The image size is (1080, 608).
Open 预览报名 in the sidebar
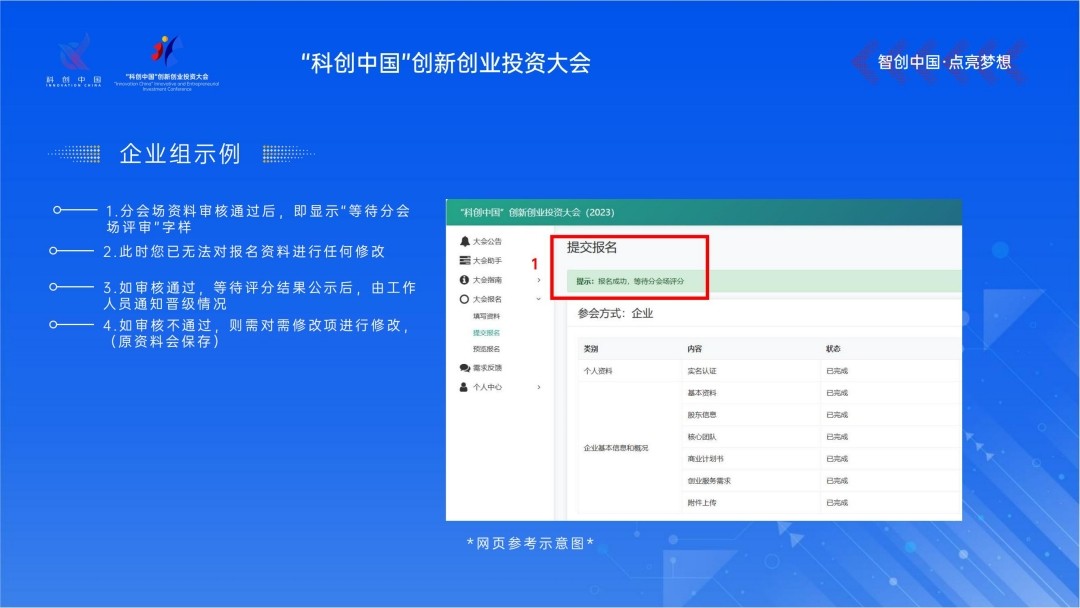point(487,349)
